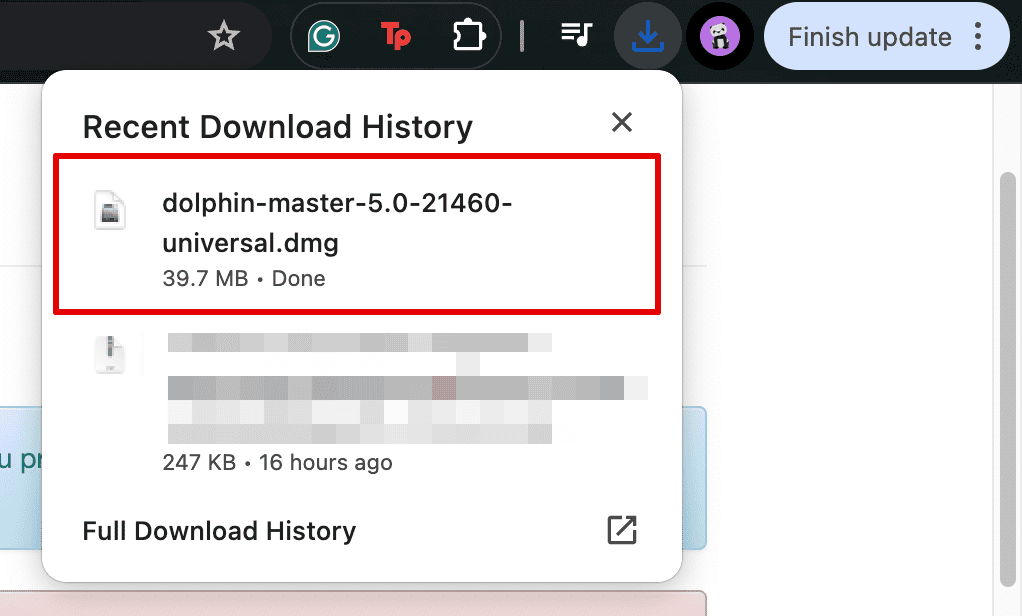Viewport: 1022px width, 616px height.
Task: Open the dolphin-master dmg file icon
Action: pos(110,211)
